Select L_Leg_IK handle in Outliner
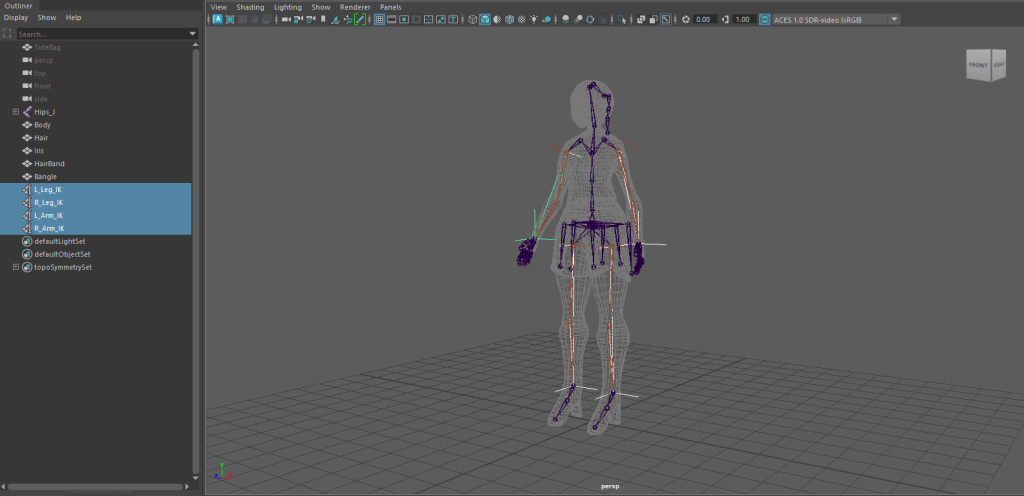Screen dimensions: 1024x496 click(x=48, y=190)
